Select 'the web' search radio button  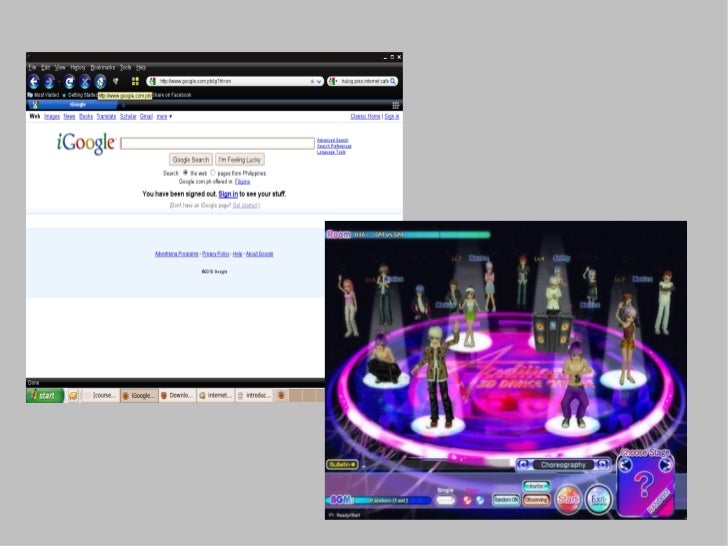pyautogui.click(x=186, y=173)
